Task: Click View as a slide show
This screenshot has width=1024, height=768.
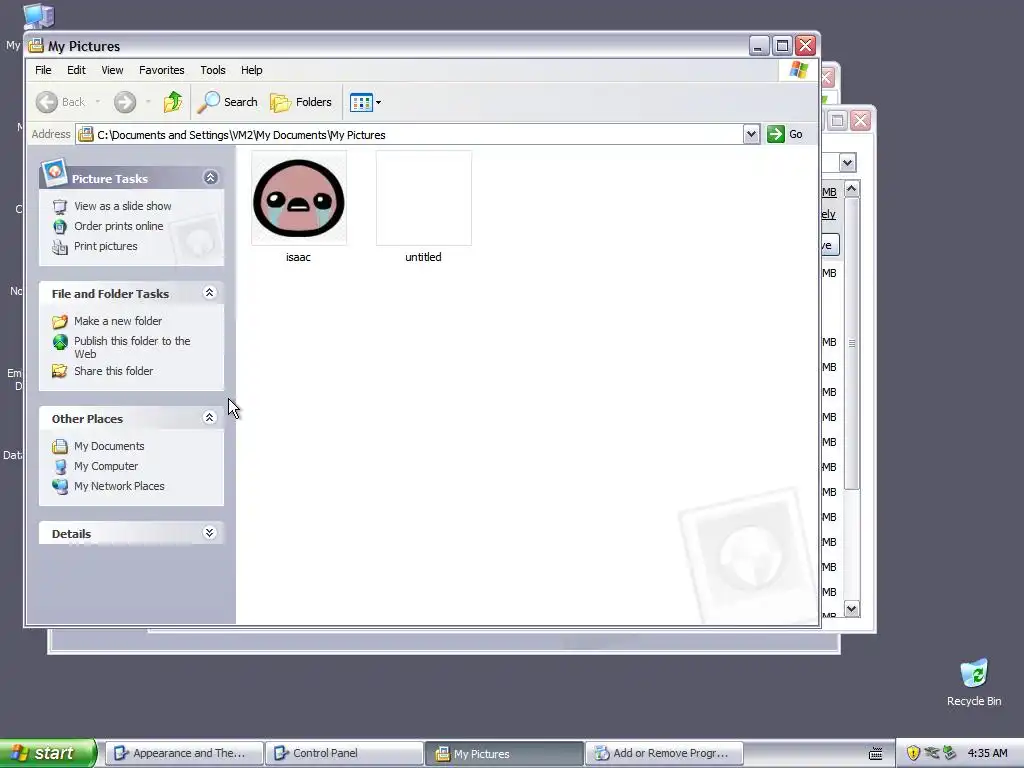Action: (123, 206)
